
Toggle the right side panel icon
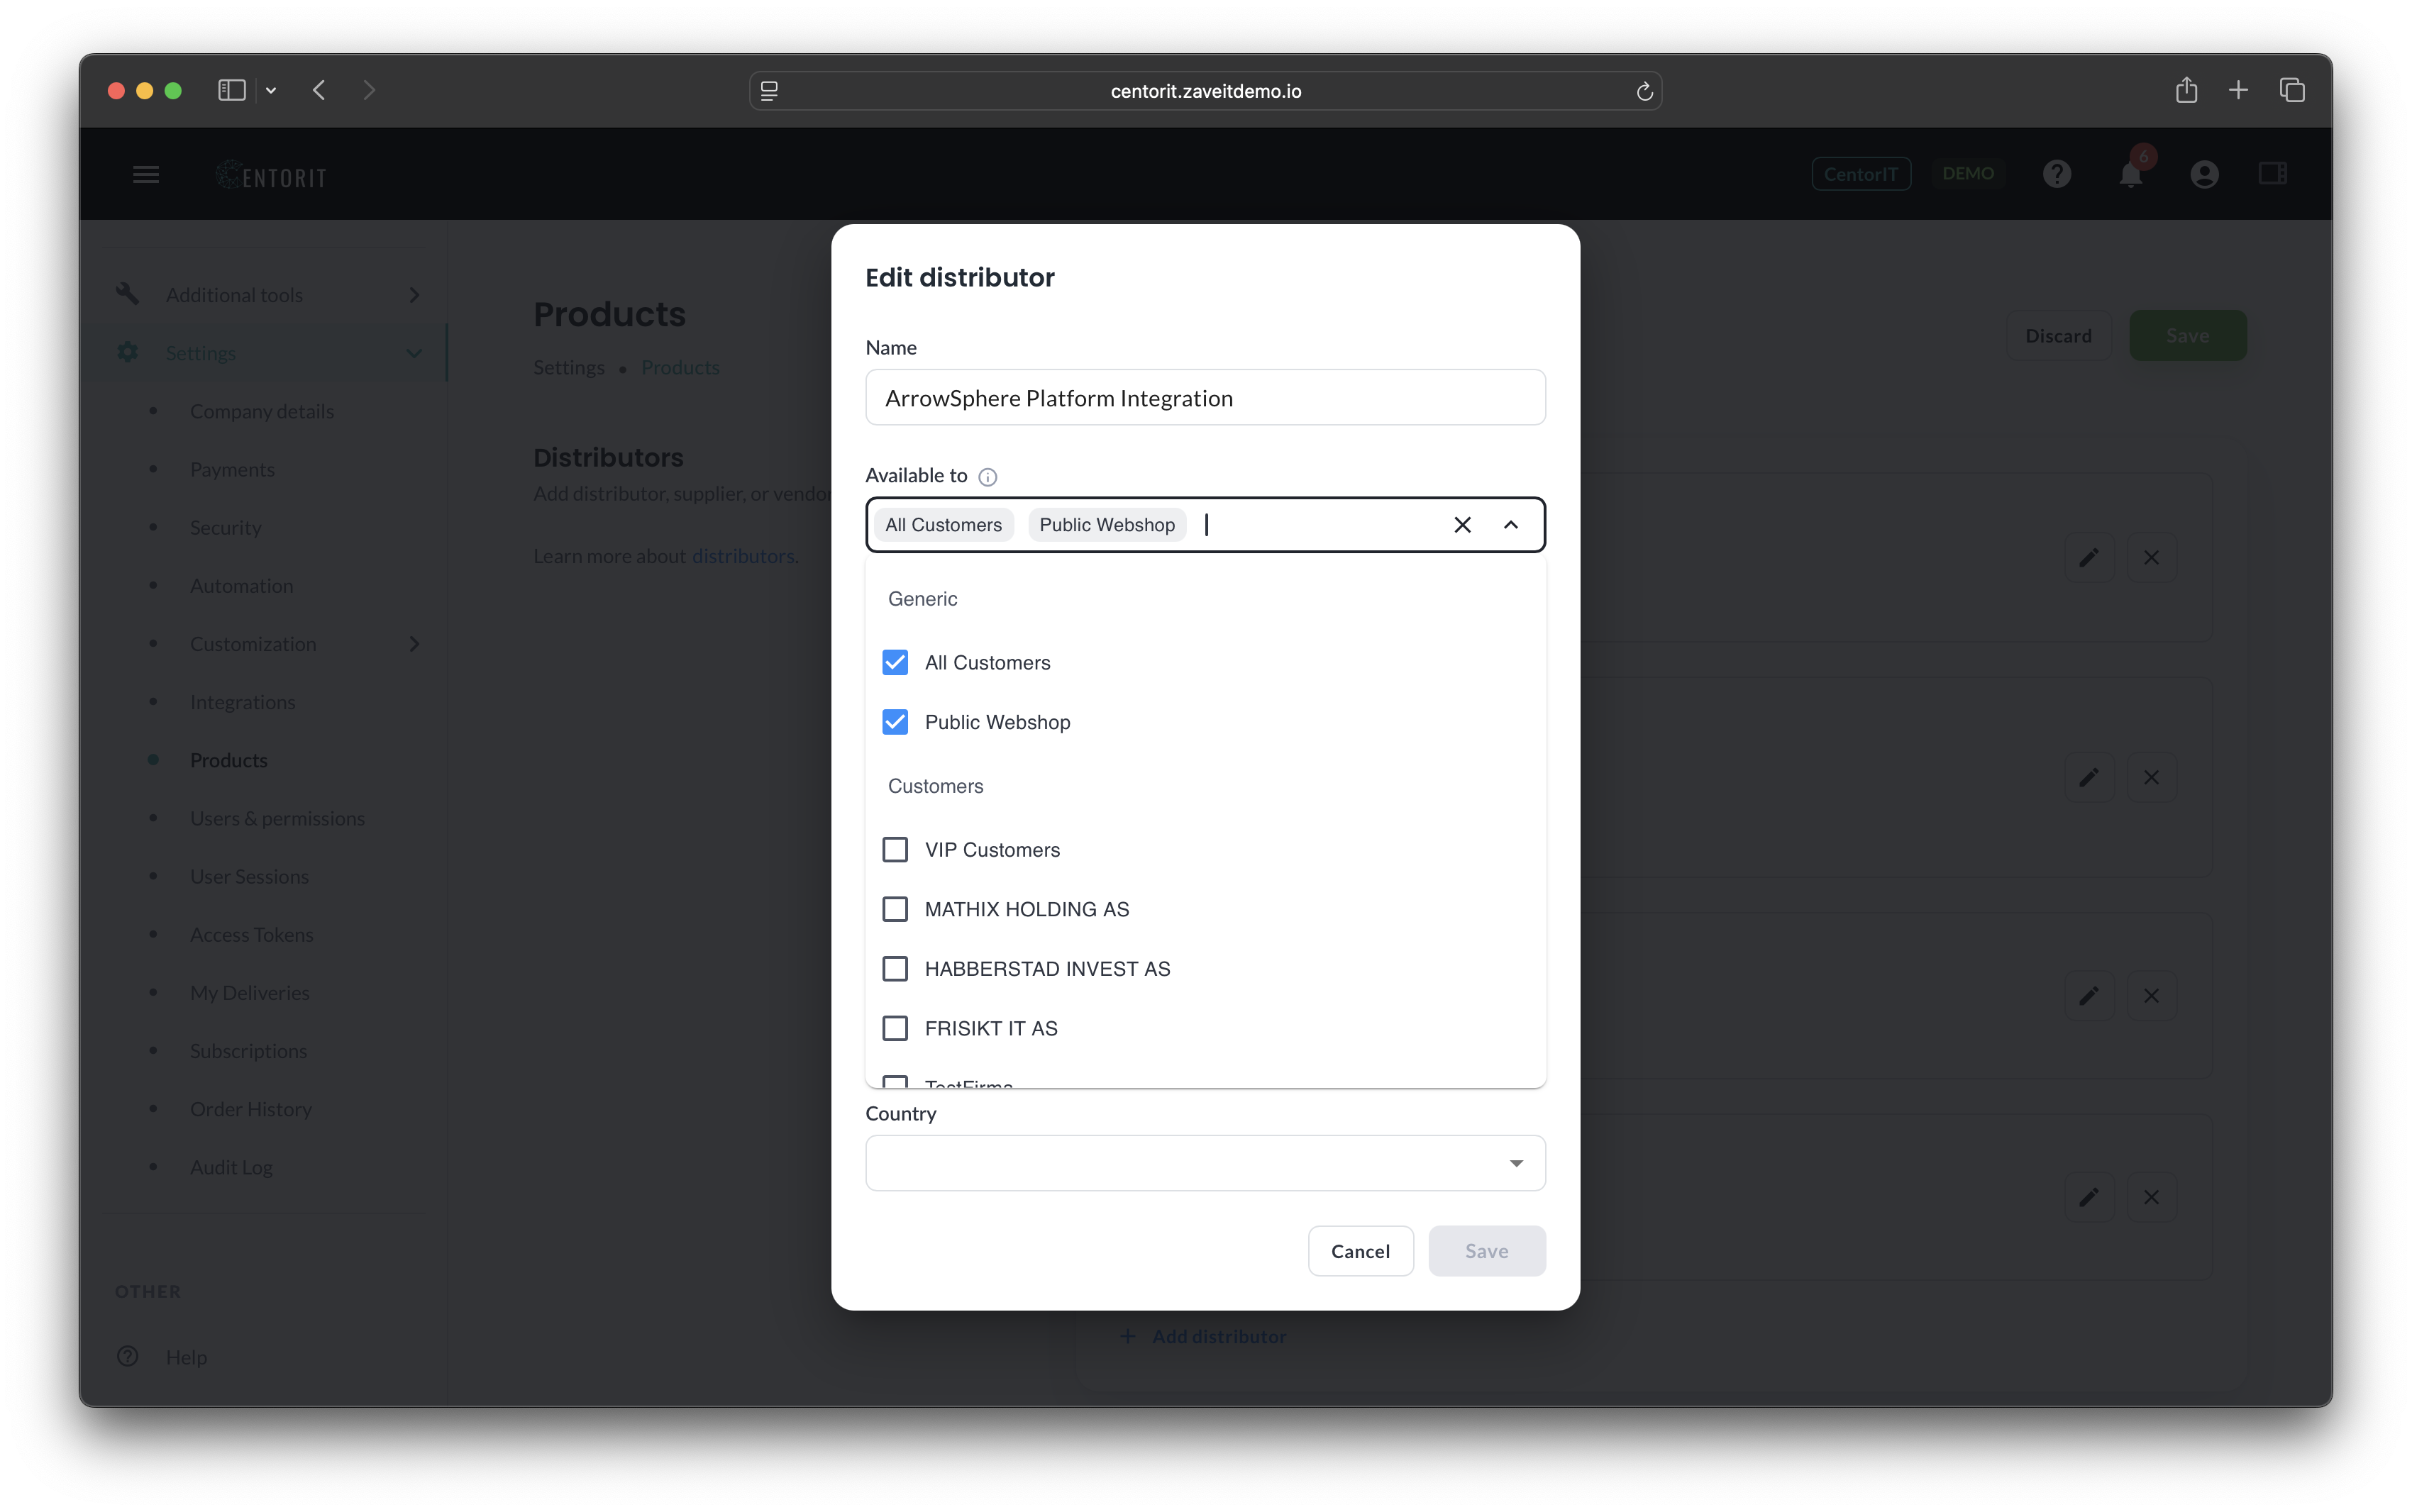click(x=2272, y=174)
